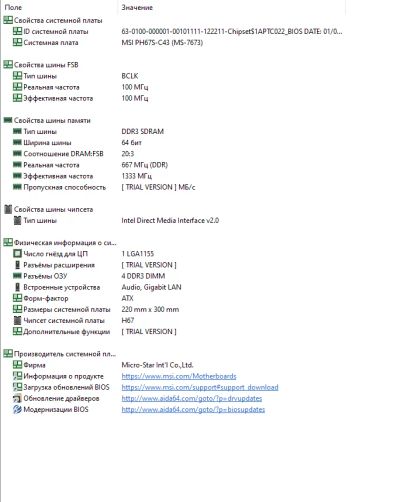Image resolution: width=400 pixels, height=502 pixels.
Task: Select the BCLK bus type value
Action: point(130,76)
